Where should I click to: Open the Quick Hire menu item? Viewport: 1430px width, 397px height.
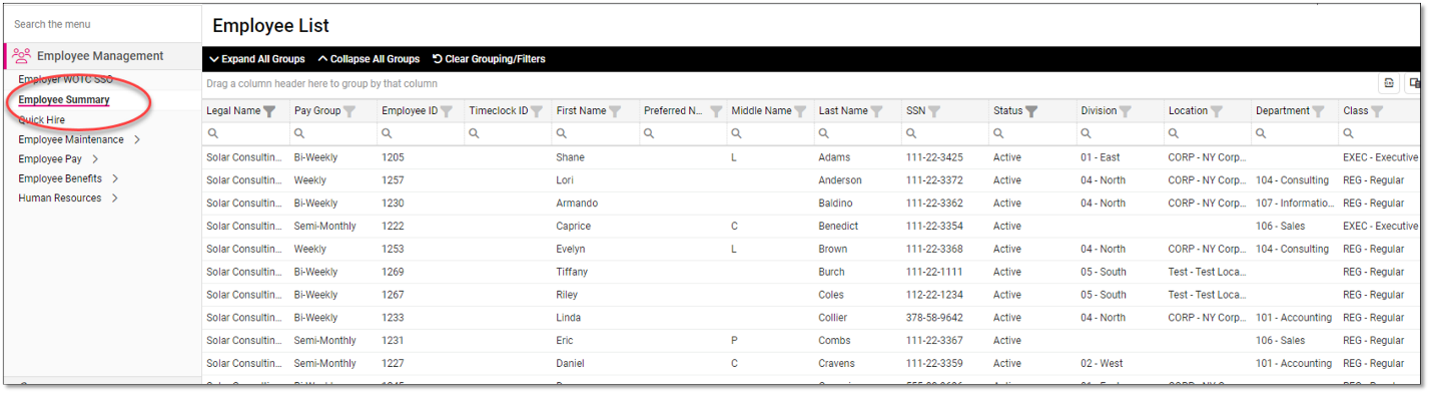point(42,120)
